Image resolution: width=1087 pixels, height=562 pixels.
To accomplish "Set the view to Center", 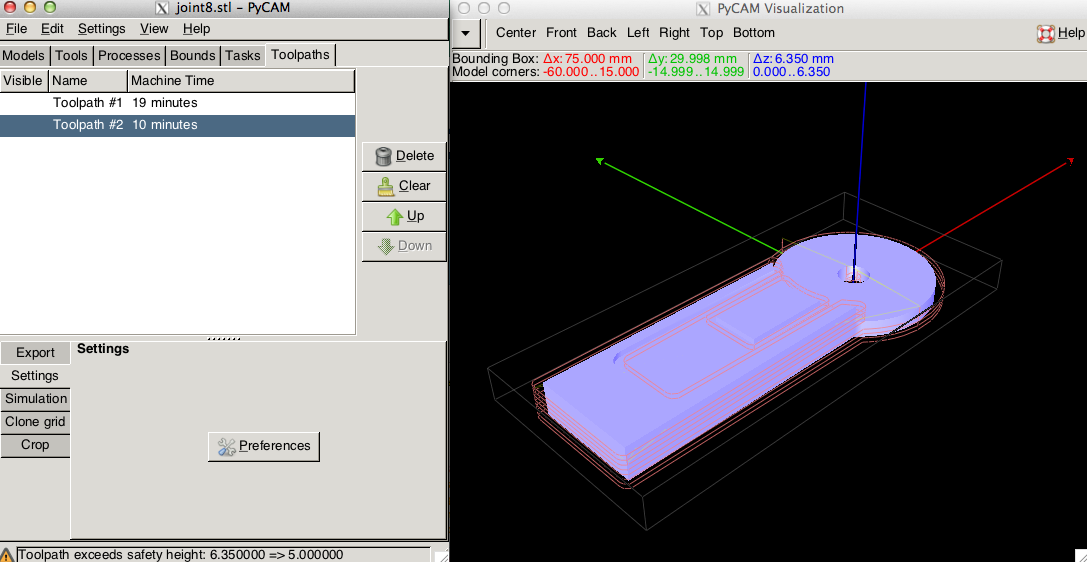I will [516, 33].
